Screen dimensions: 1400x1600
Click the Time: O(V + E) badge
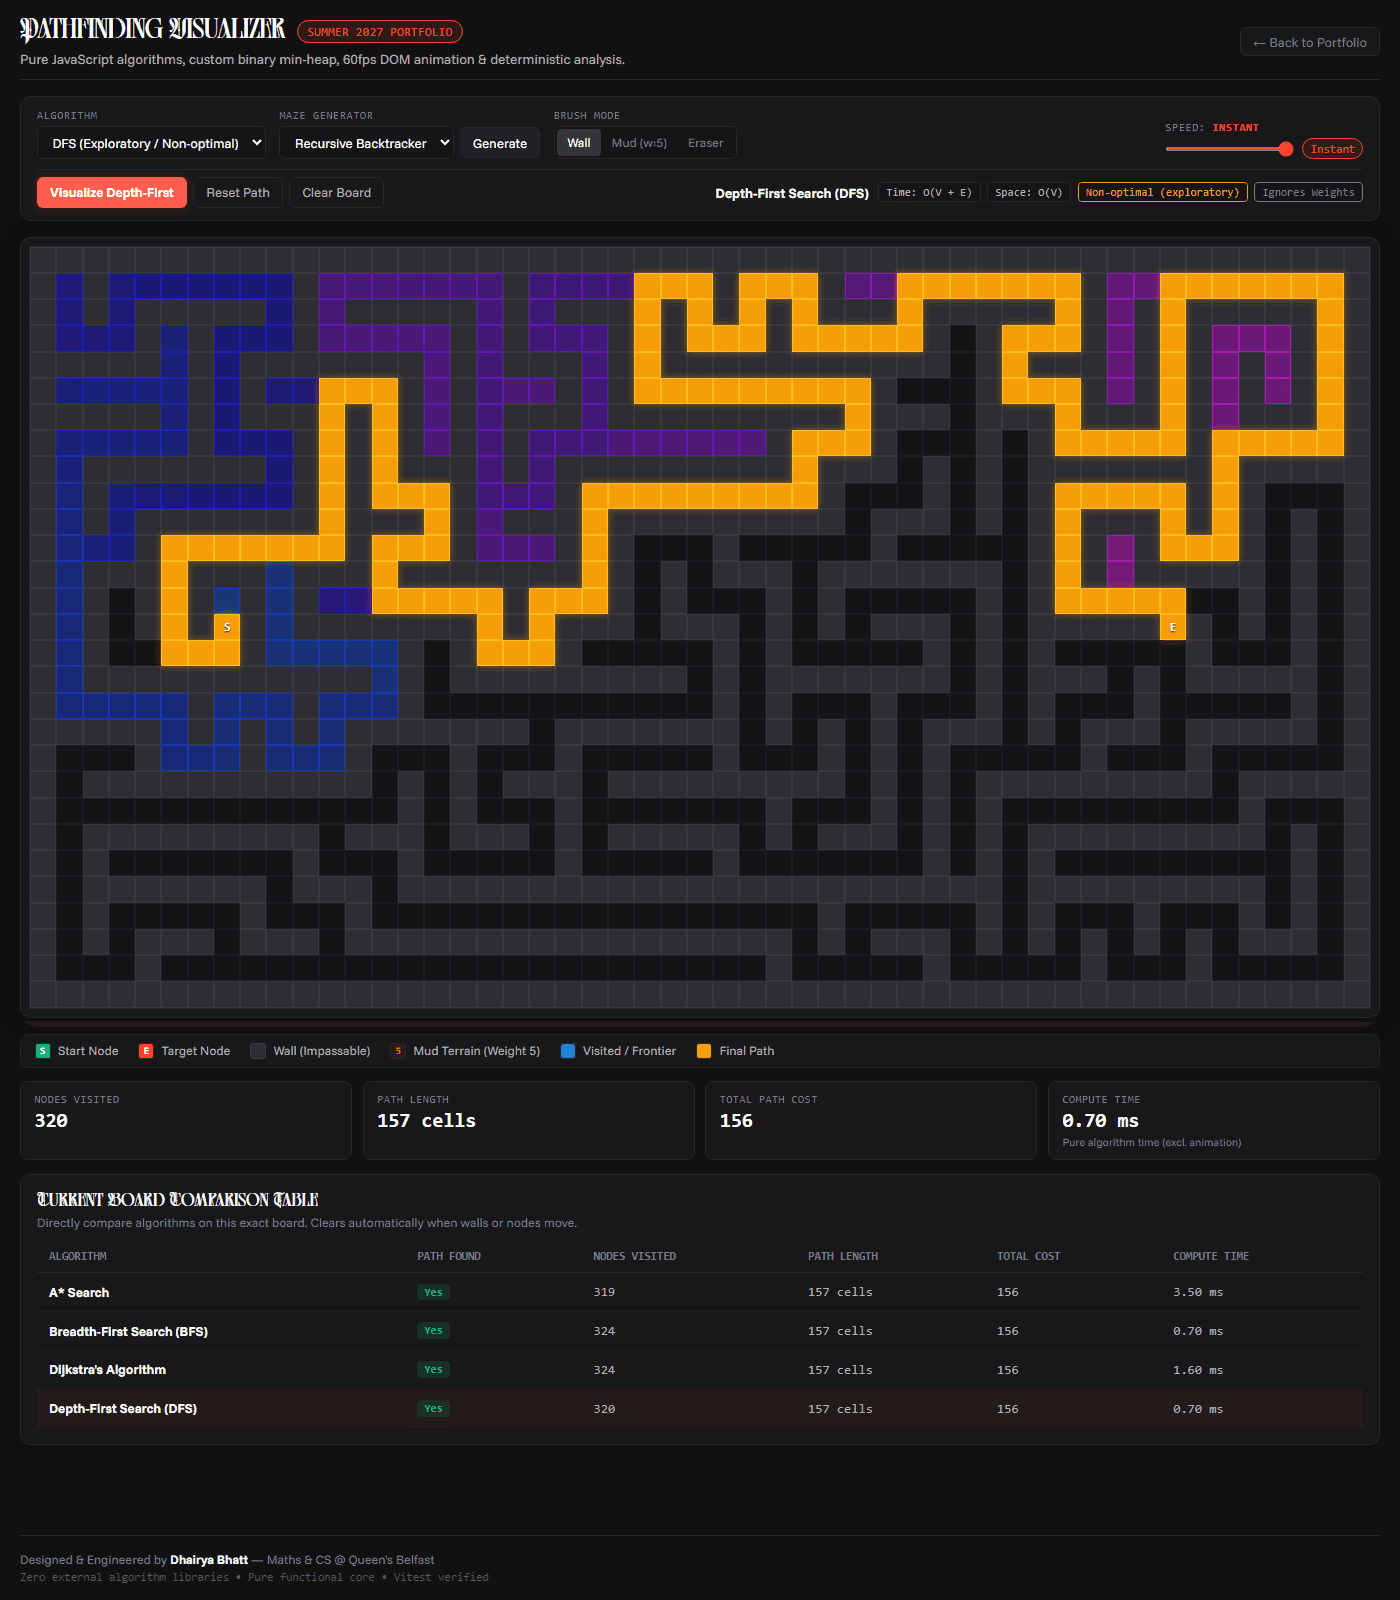929,192
